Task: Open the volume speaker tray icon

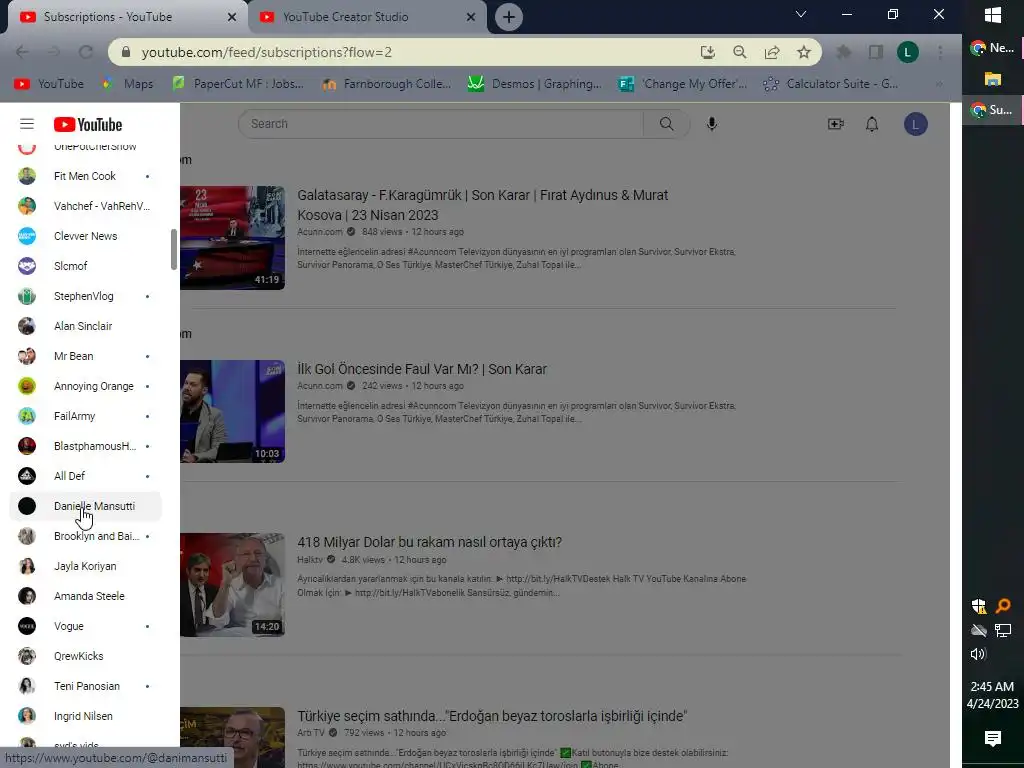Action: tap(978, 654)
